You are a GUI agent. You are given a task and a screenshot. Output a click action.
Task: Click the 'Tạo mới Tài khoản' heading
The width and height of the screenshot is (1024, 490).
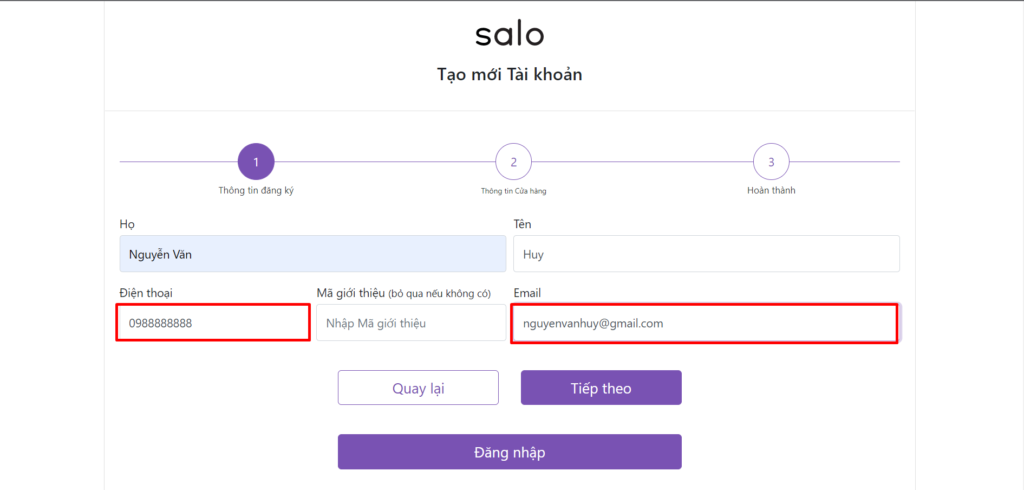[510, 75]
